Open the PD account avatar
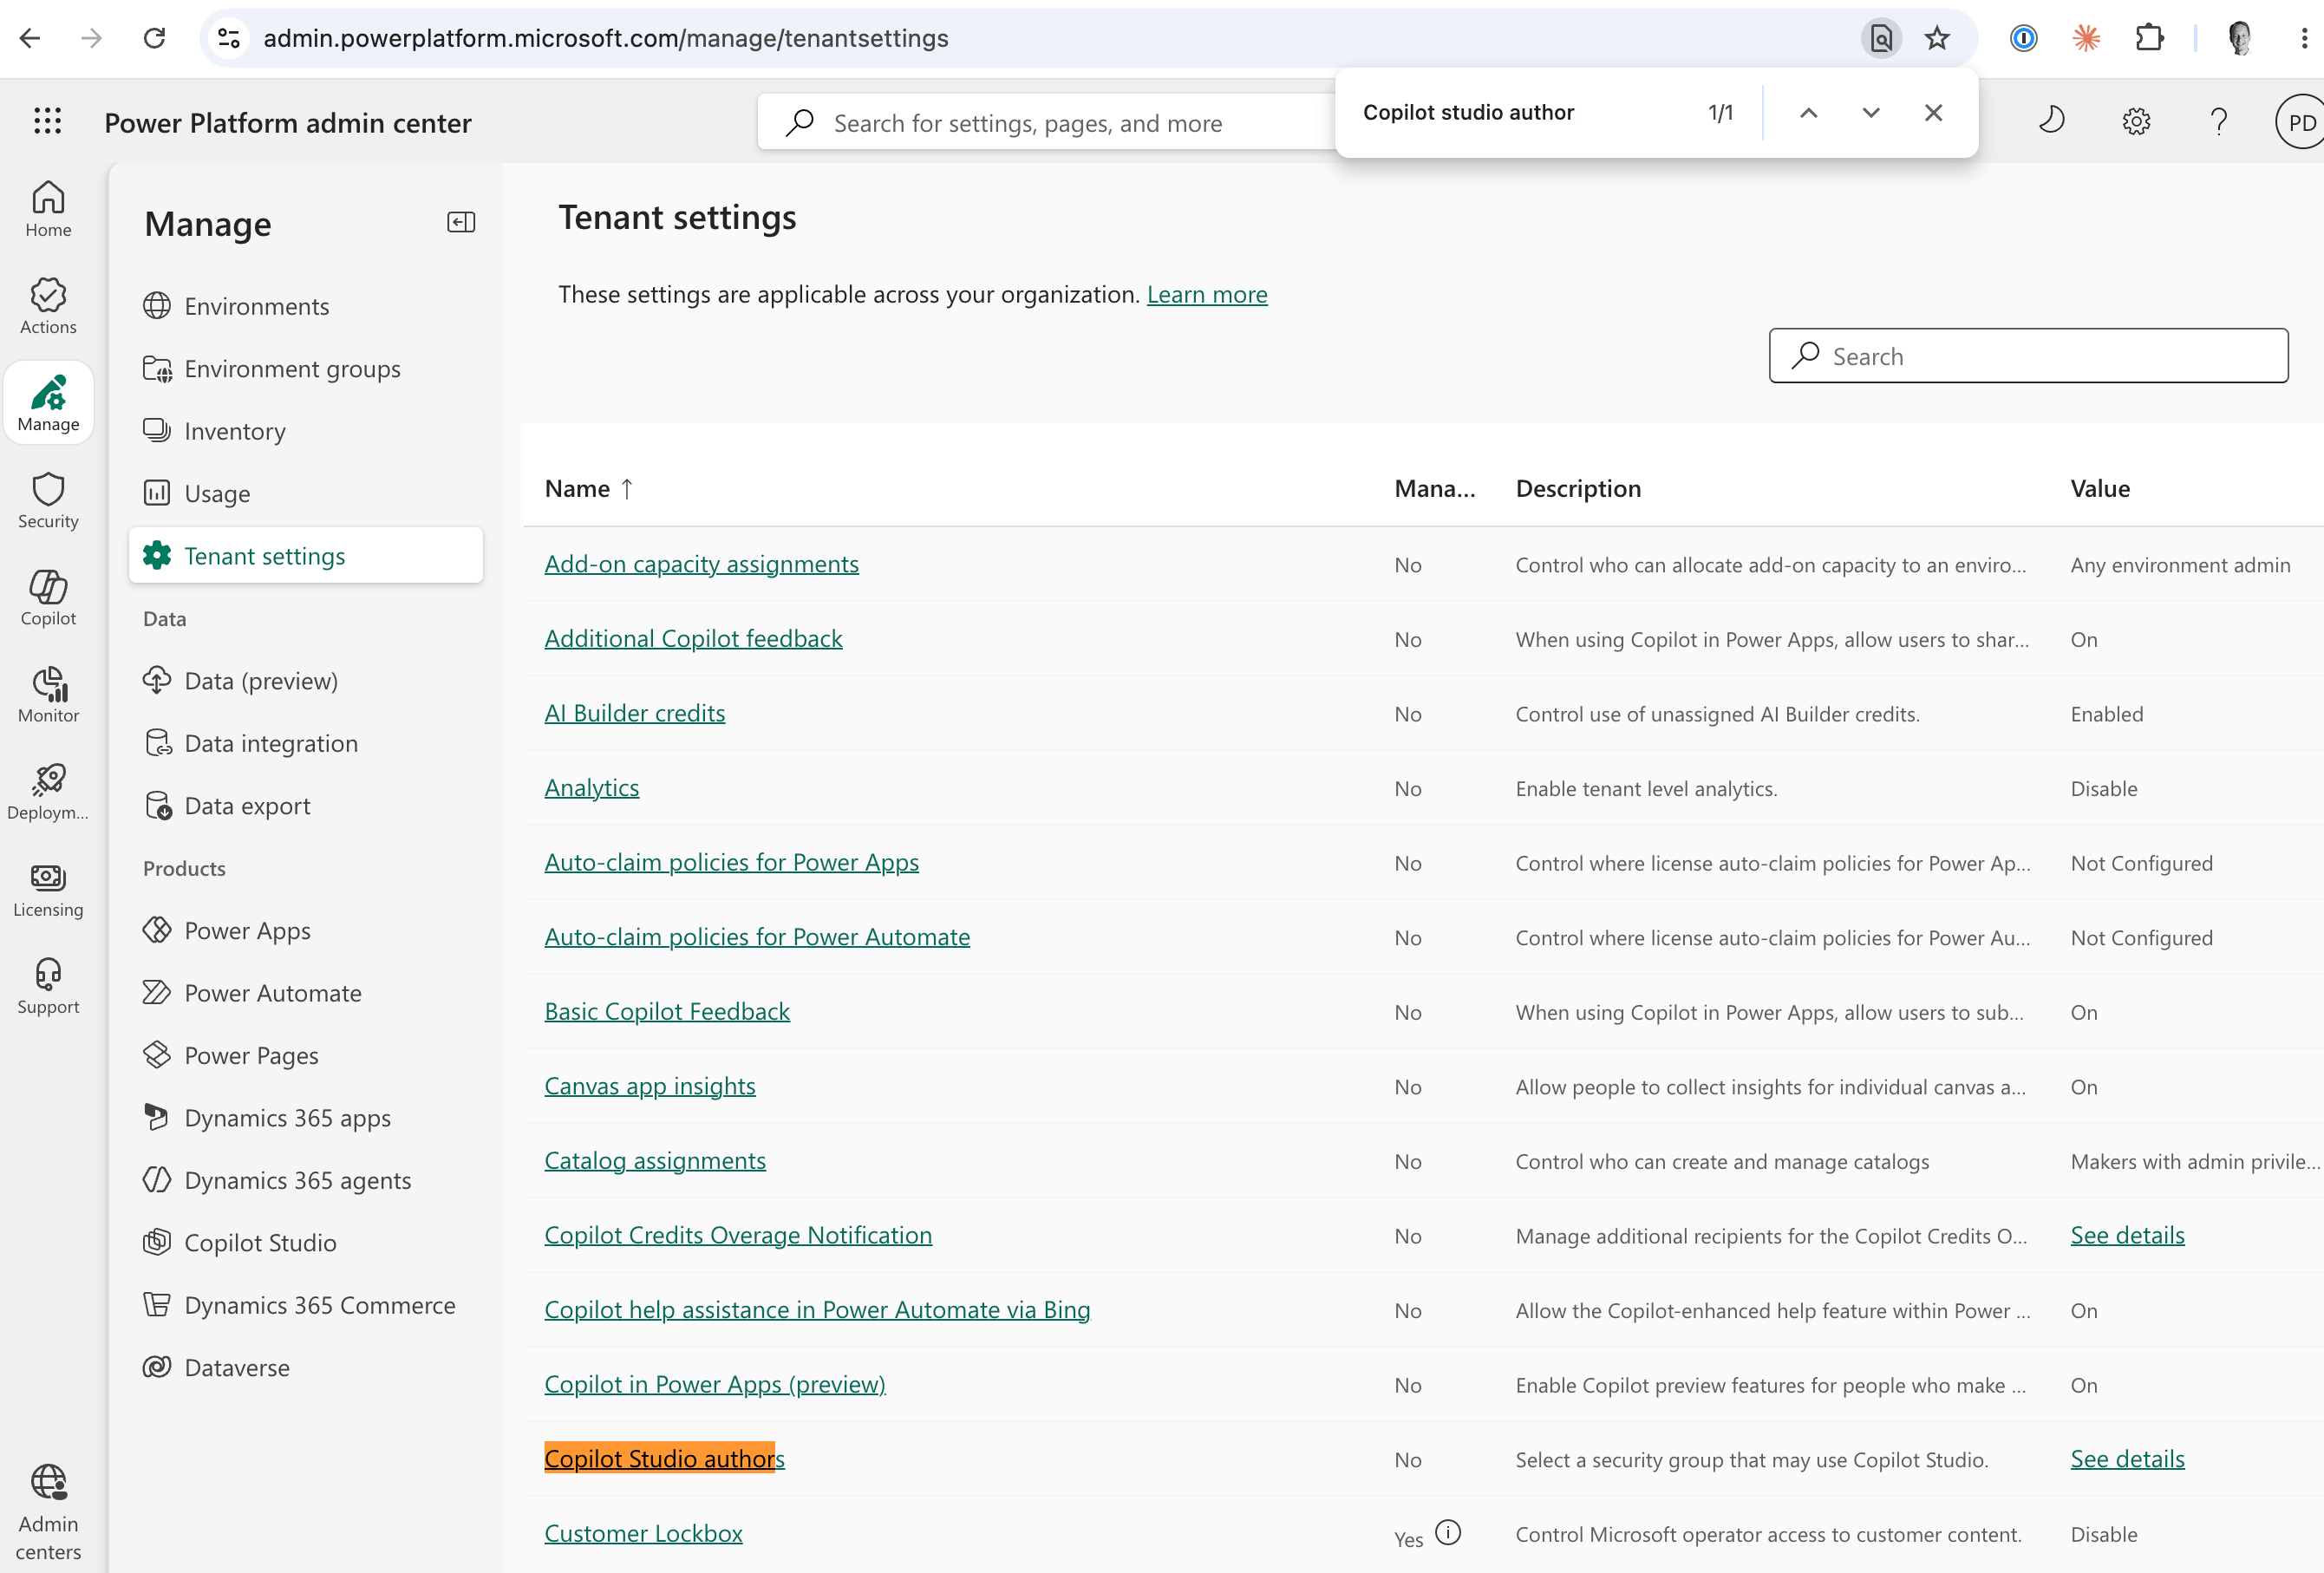This screenshot has height=1573, width=2324. (2300, 122)
